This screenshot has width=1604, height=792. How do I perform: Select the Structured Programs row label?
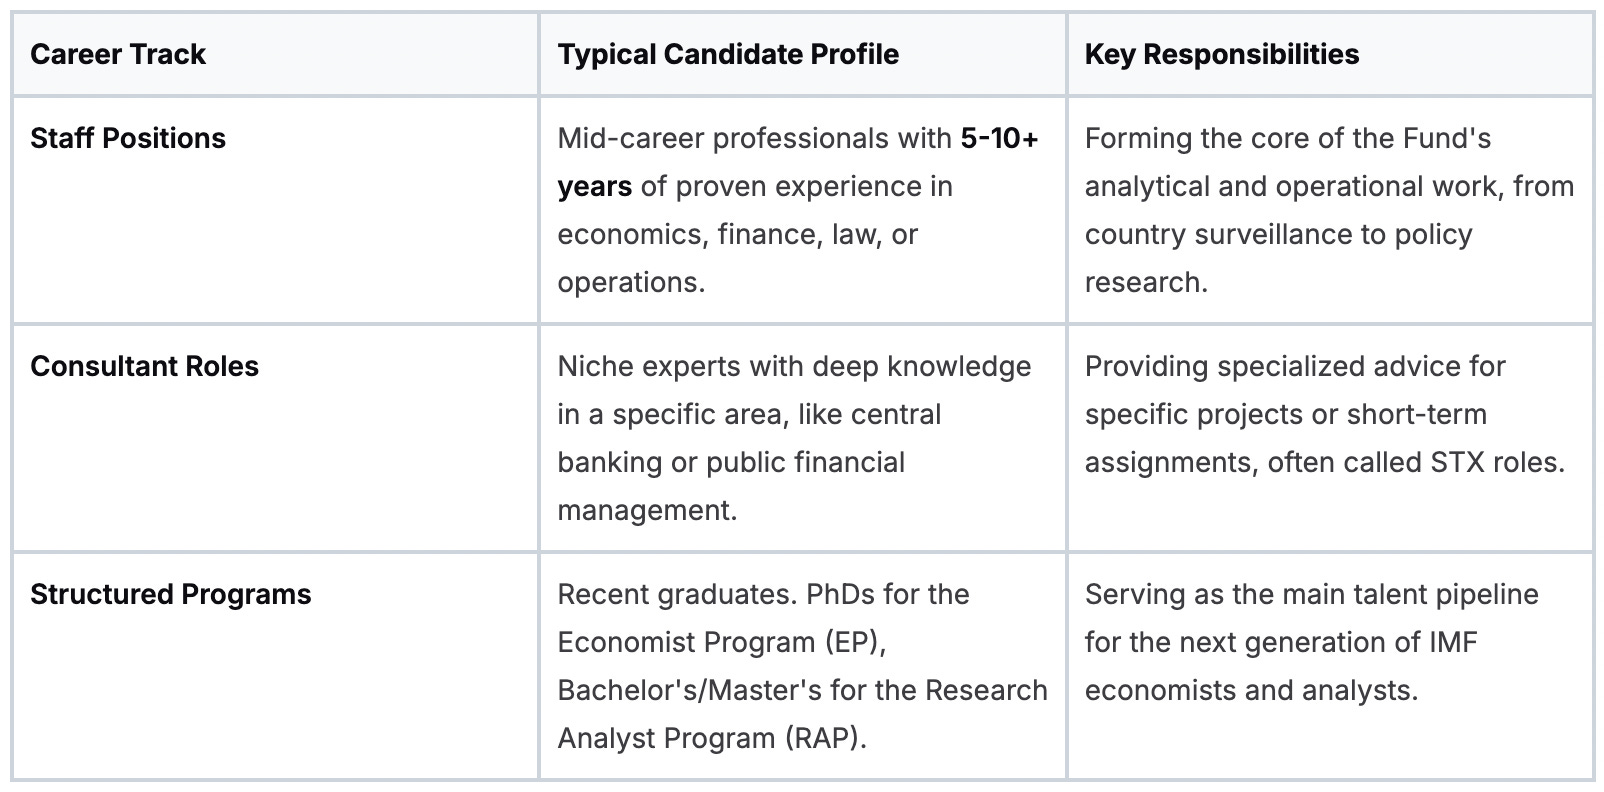click(171, 594)
